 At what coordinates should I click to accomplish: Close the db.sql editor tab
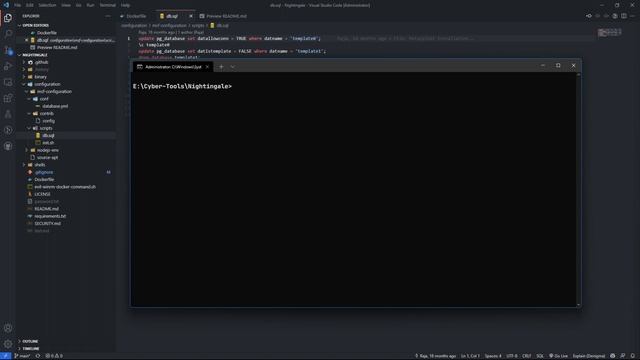191,16
